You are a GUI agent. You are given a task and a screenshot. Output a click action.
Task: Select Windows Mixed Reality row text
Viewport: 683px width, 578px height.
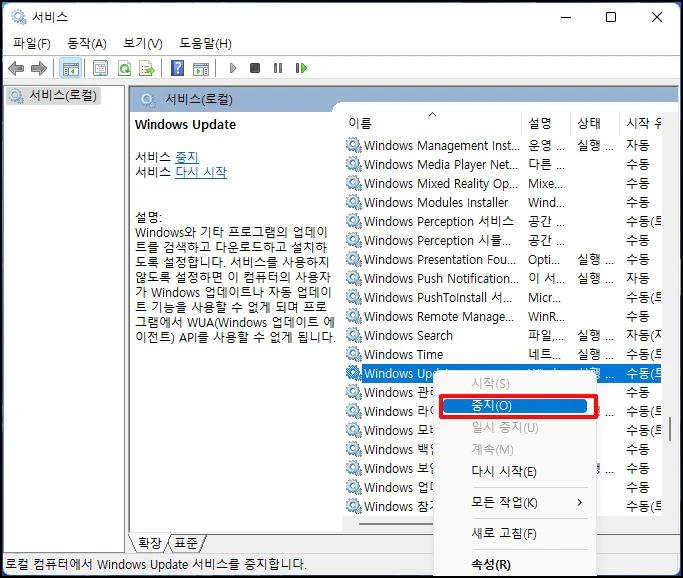pyautogui.click(x=441, y=183)
